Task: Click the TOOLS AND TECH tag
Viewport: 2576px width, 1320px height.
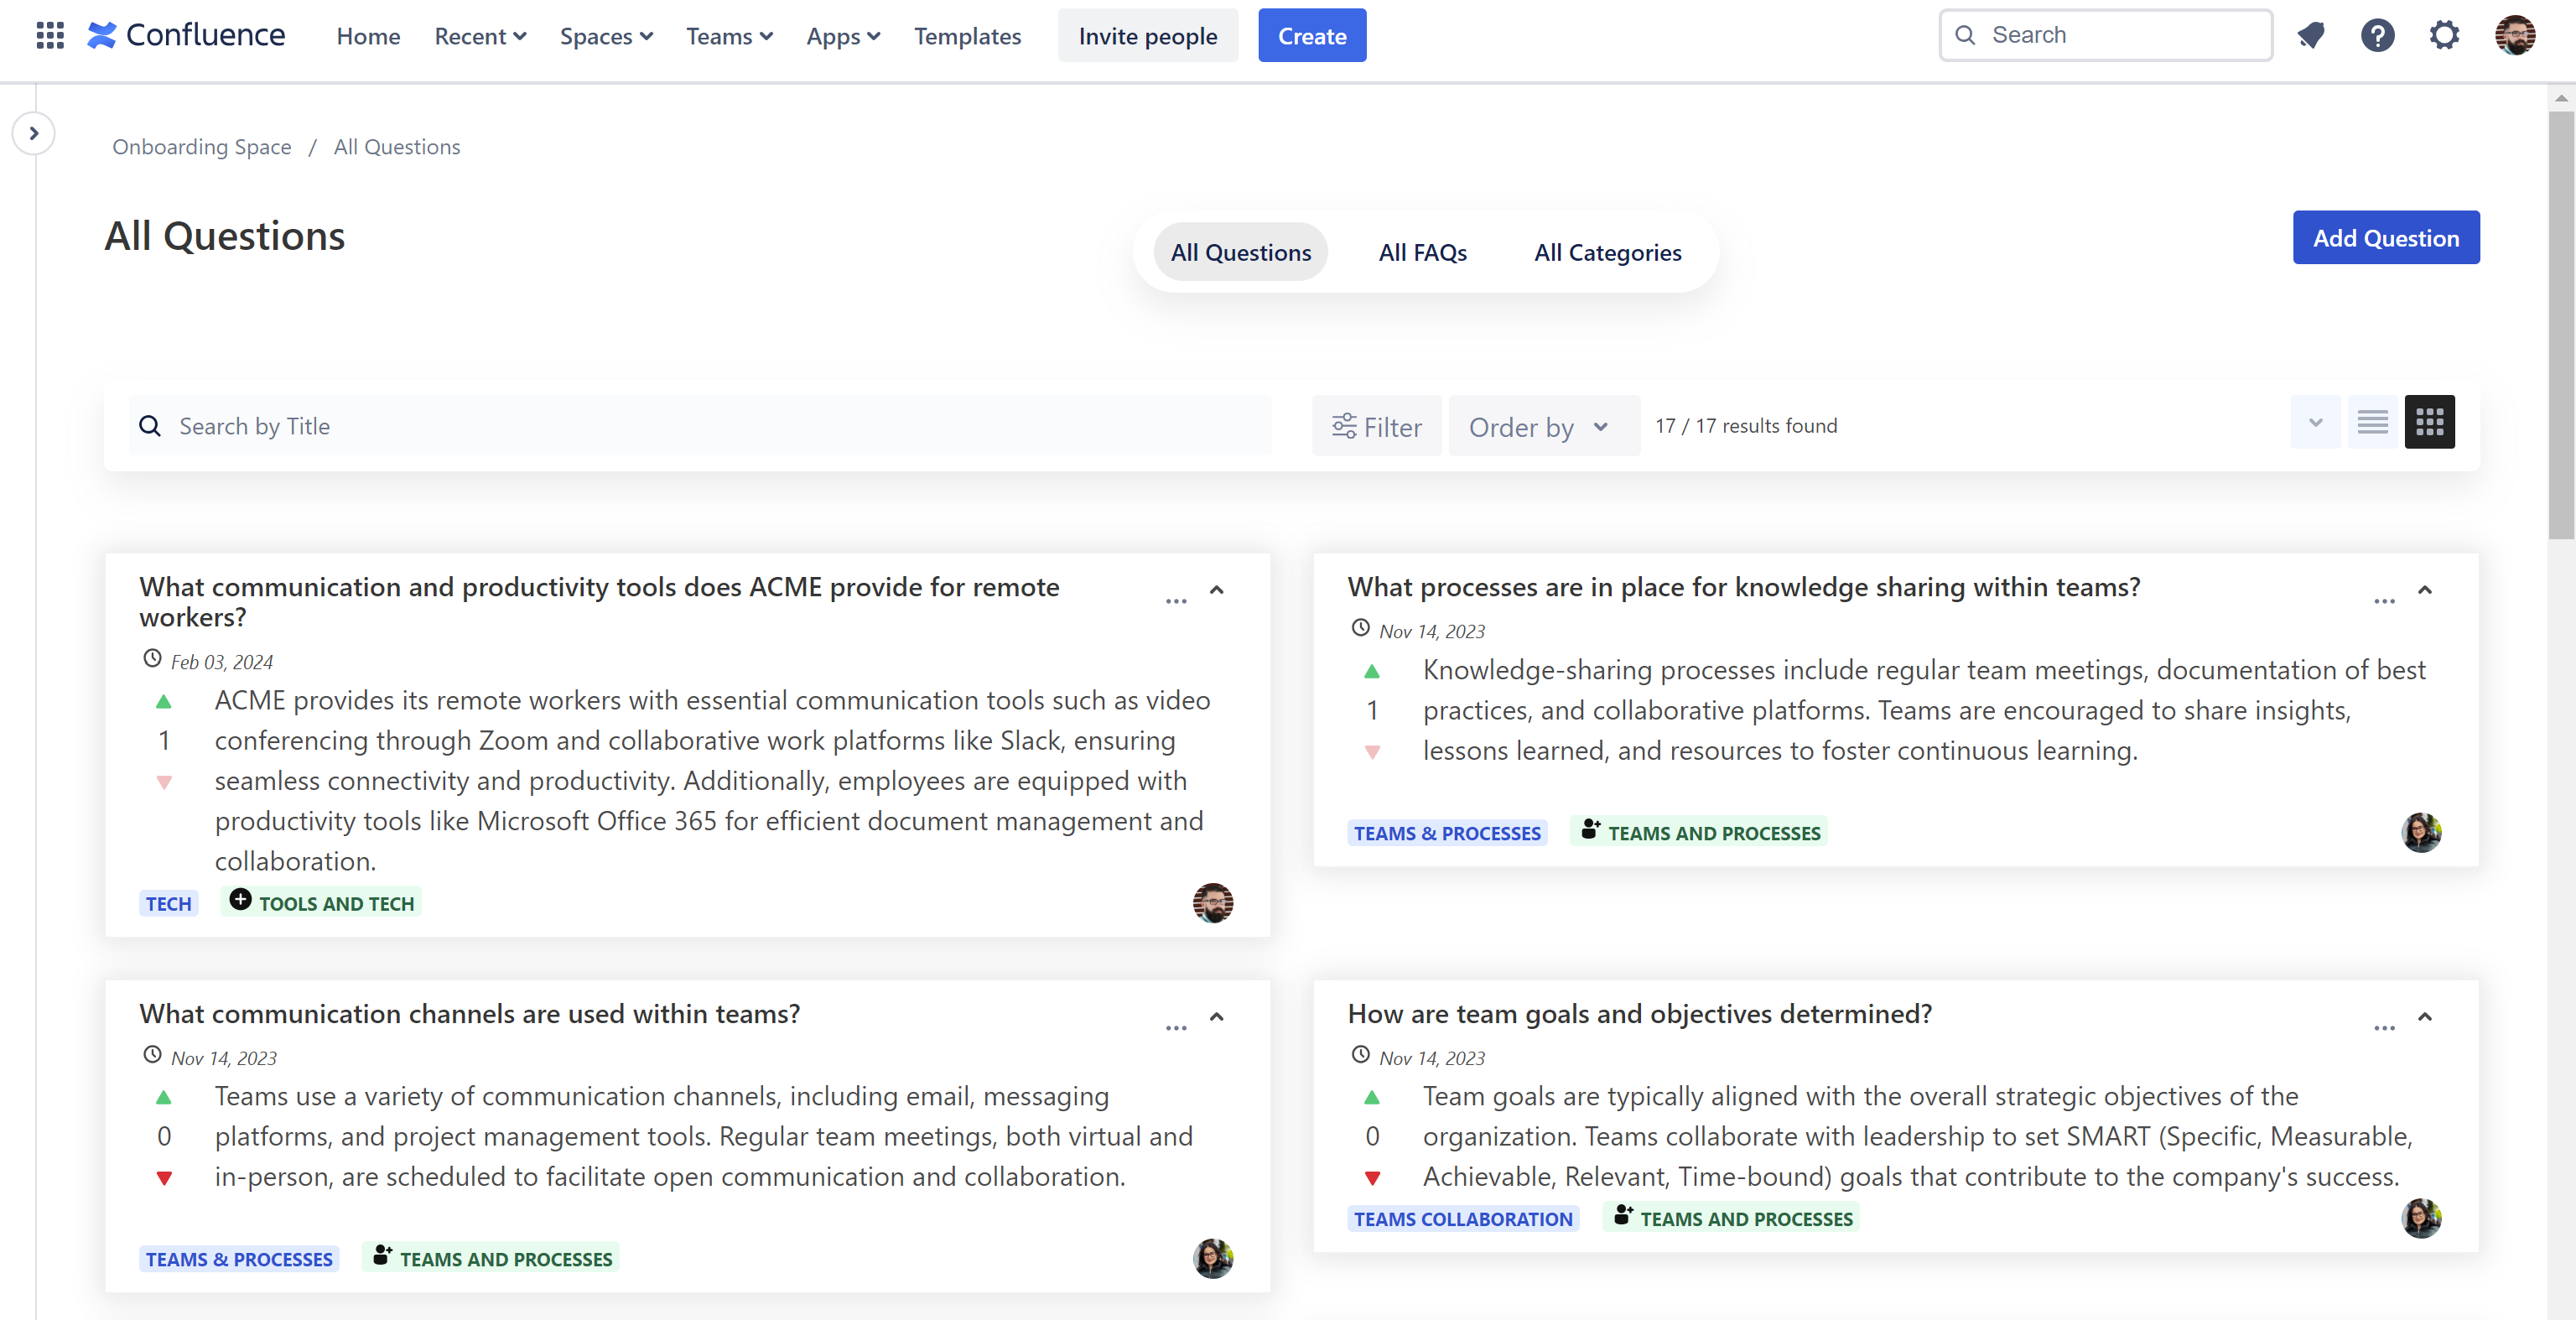Action: 320,902
